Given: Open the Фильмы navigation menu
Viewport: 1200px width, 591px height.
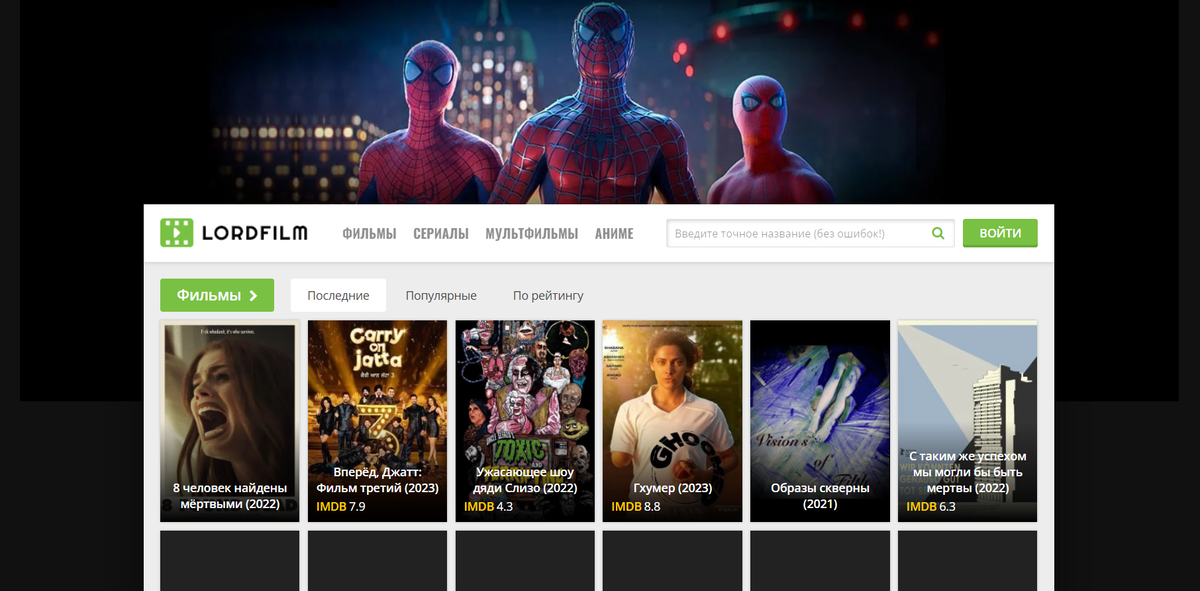Looking at the screenshot, I should click(369, 234).
